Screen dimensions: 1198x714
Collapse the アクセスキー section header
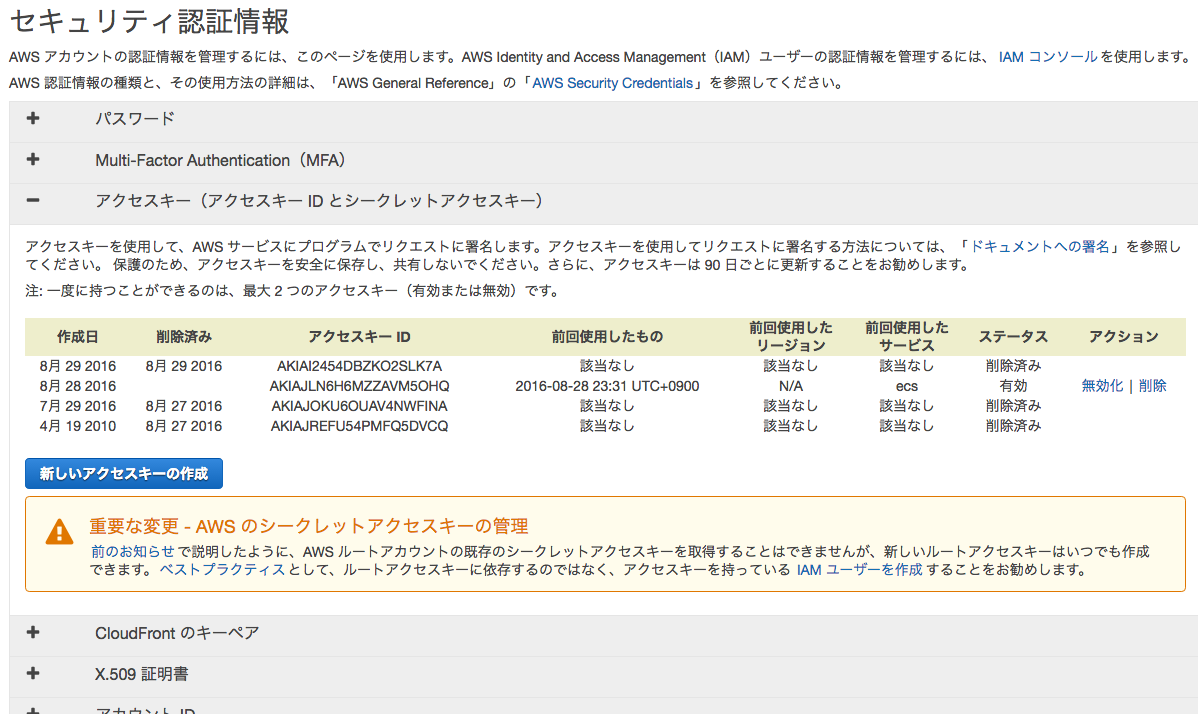tap(319, 201)
